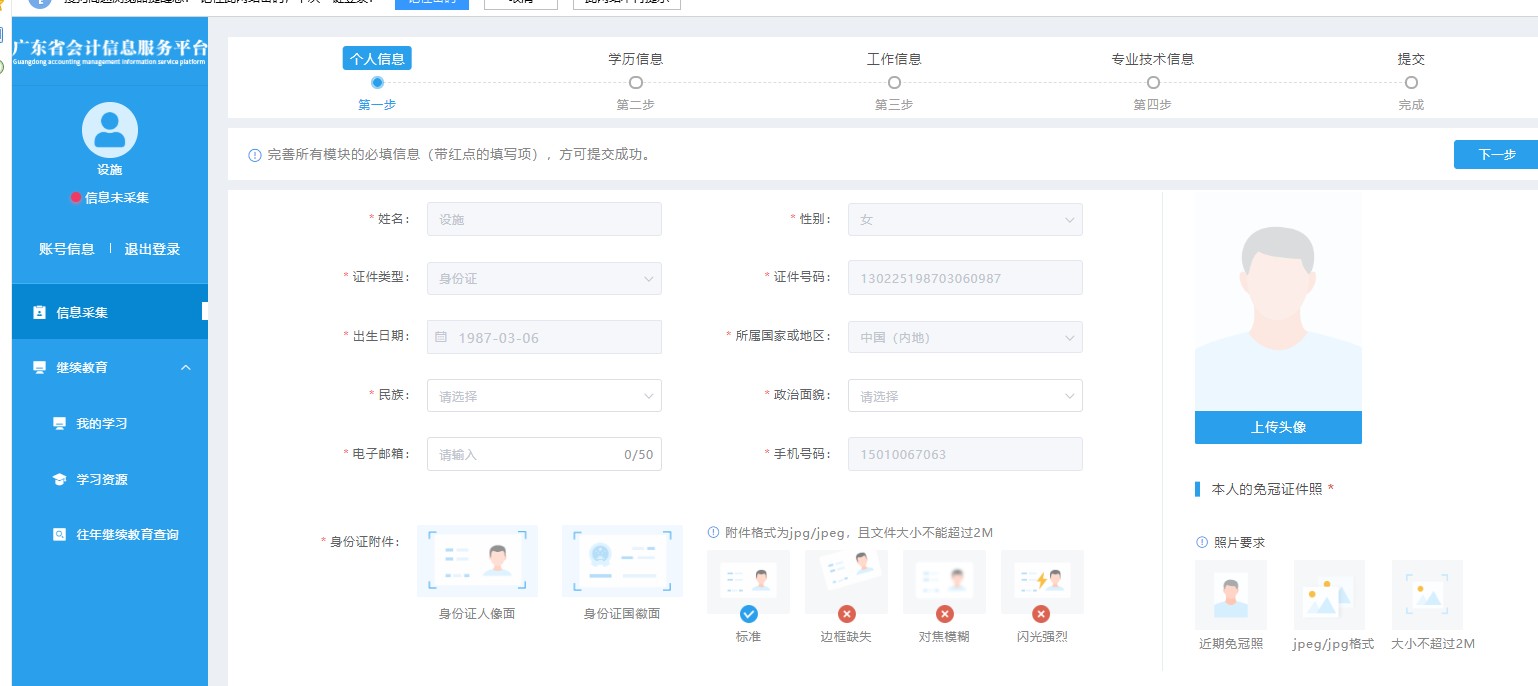This screenshot has height=686, width=1538.
Task: Click the 学习资源 graduation cap icon
Action: click(60, 479)
